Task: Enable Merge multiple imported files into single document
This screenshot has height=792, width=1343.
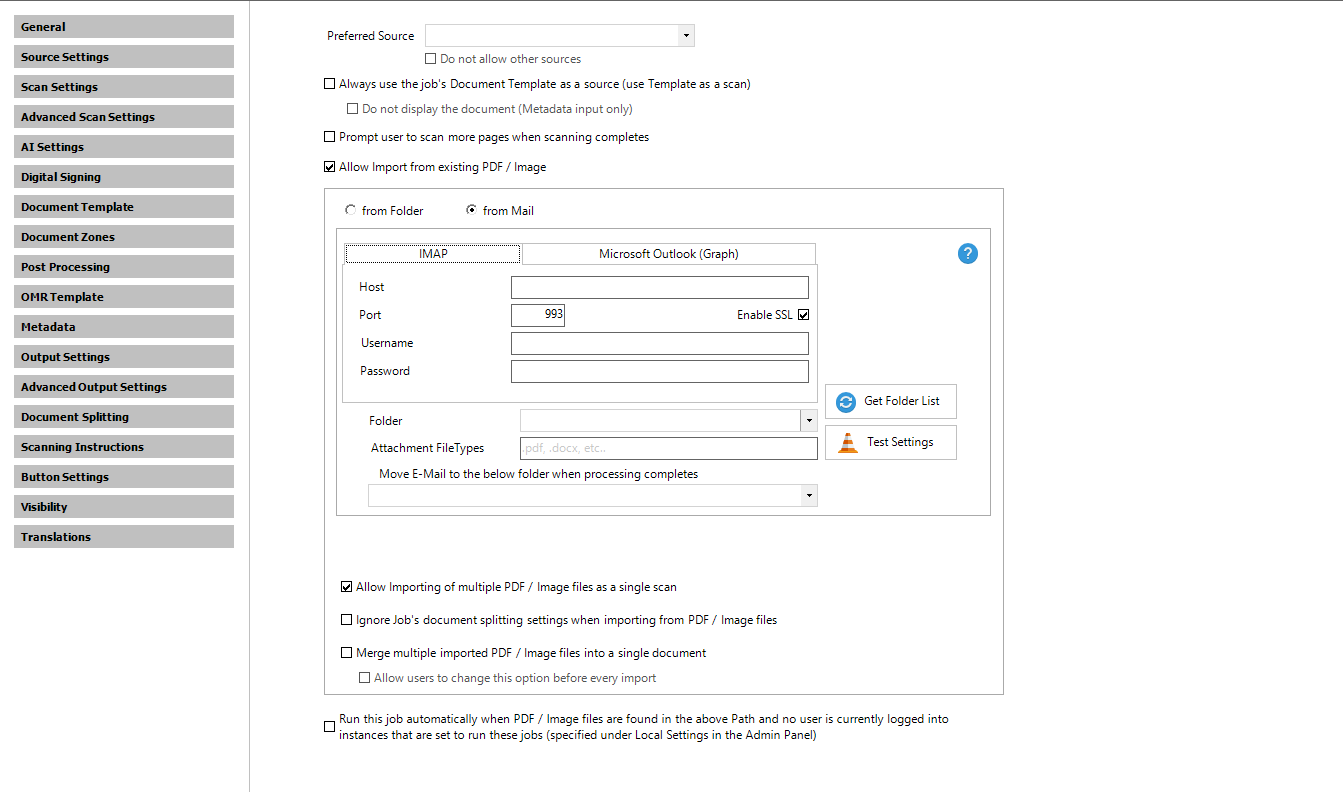Action: click(x=347, y=653)
